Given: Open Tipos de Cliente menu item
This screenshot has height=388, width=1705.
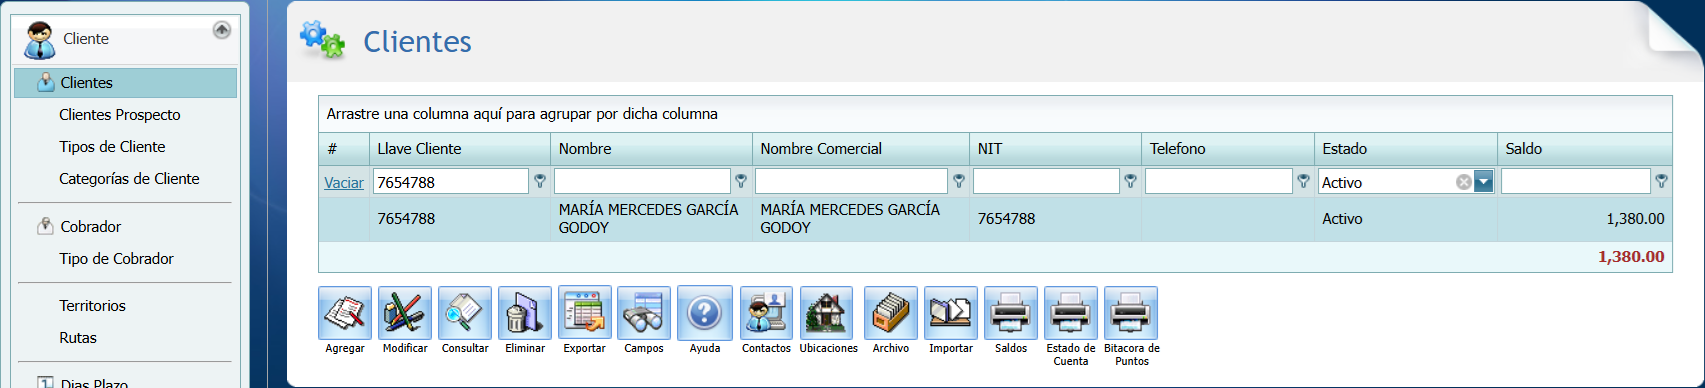Looking at the screenshot, I should [112, 147].
